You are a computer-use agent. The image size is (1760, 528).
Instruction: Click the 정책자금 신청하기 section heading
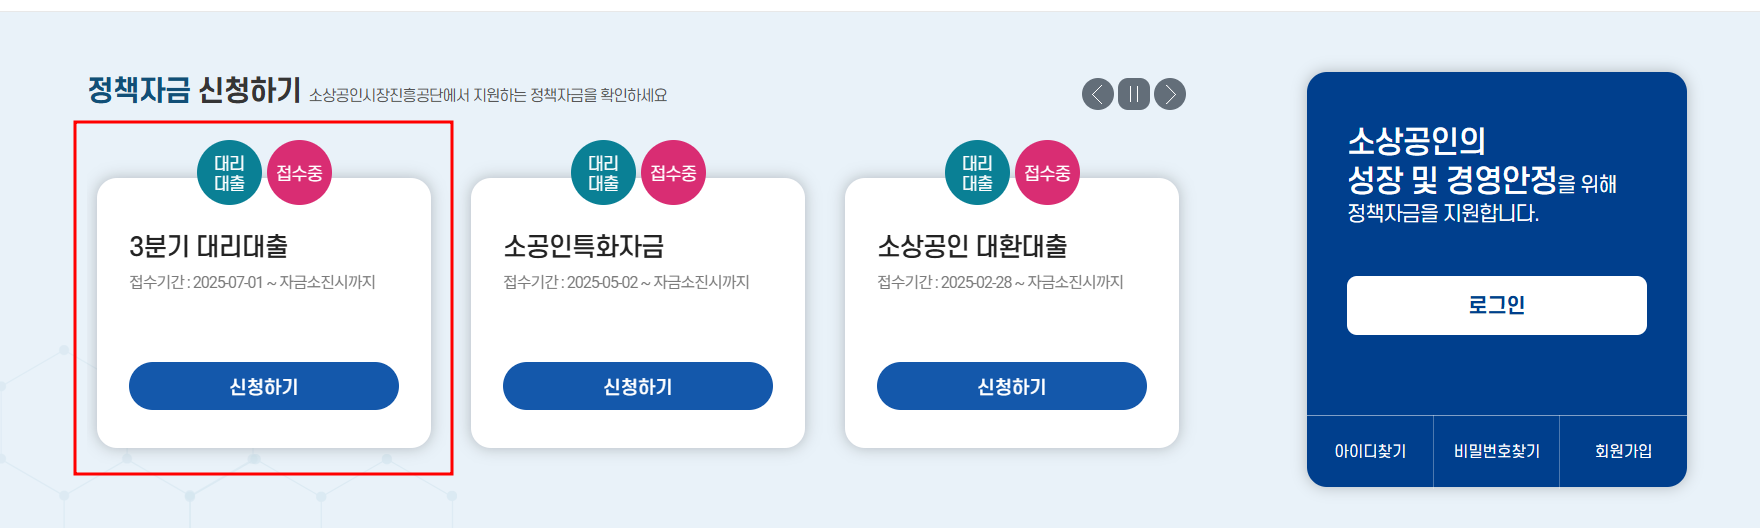(194, 90)
